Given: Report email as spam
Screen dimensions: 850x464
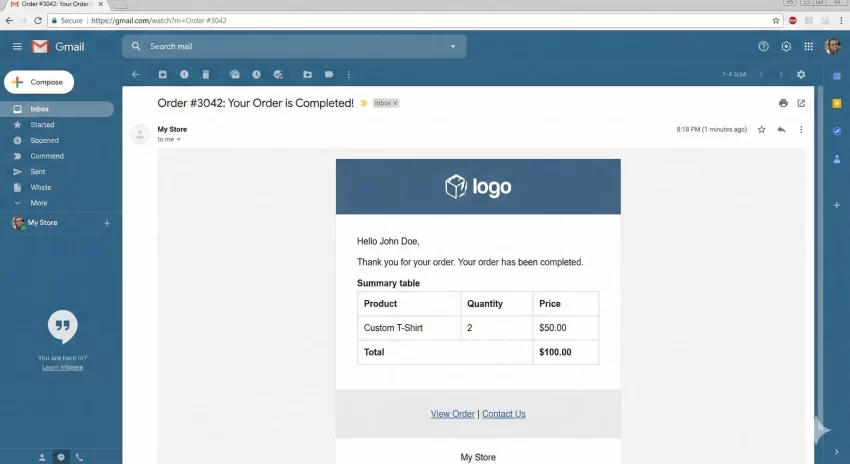Looking at the screenshot, I should click(x=184, y=74).
